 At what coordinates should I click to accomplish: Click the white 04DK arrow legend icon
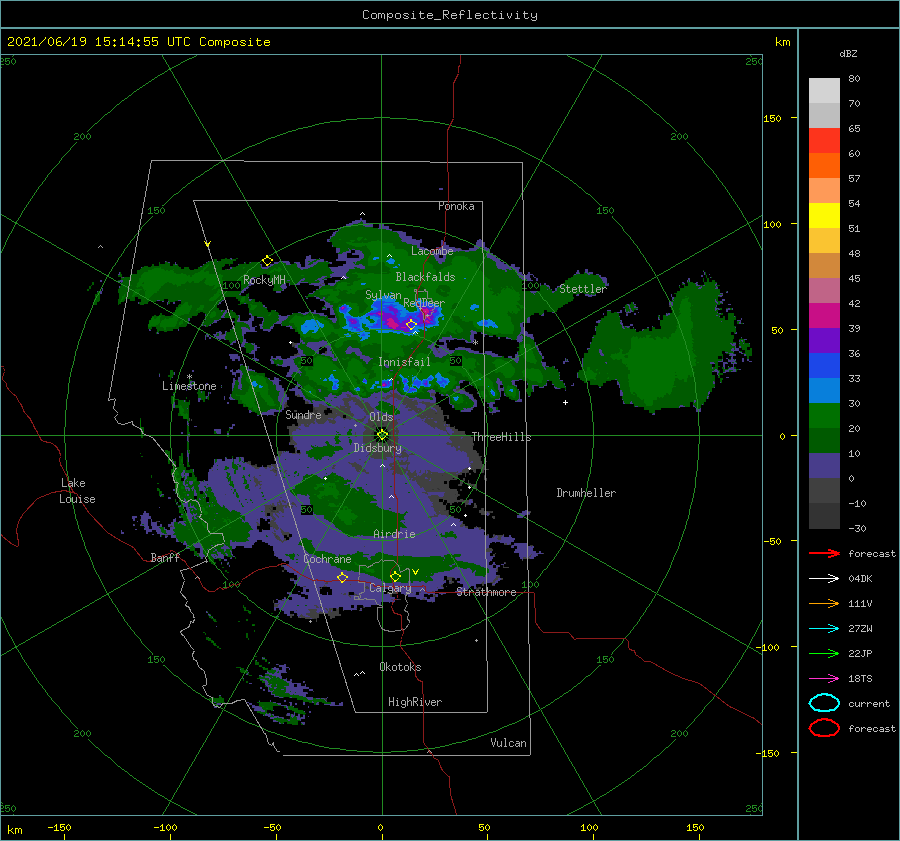tap(824, 579)
